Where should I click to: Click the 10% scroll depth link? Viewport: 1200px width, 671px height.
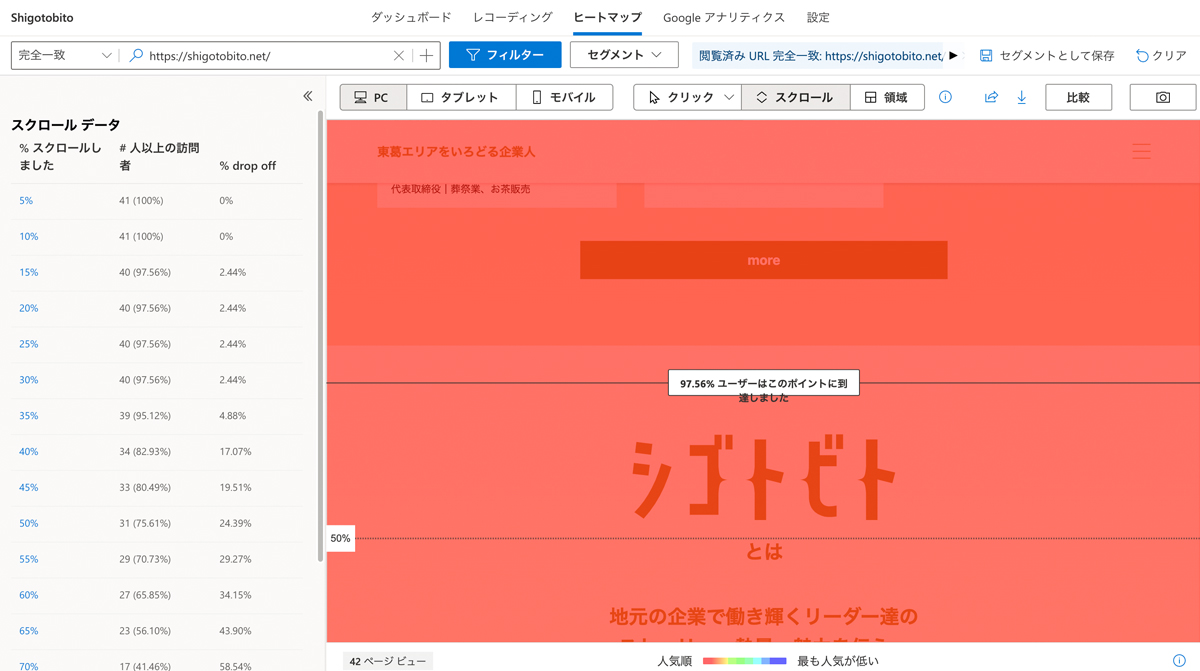(28, 237)
